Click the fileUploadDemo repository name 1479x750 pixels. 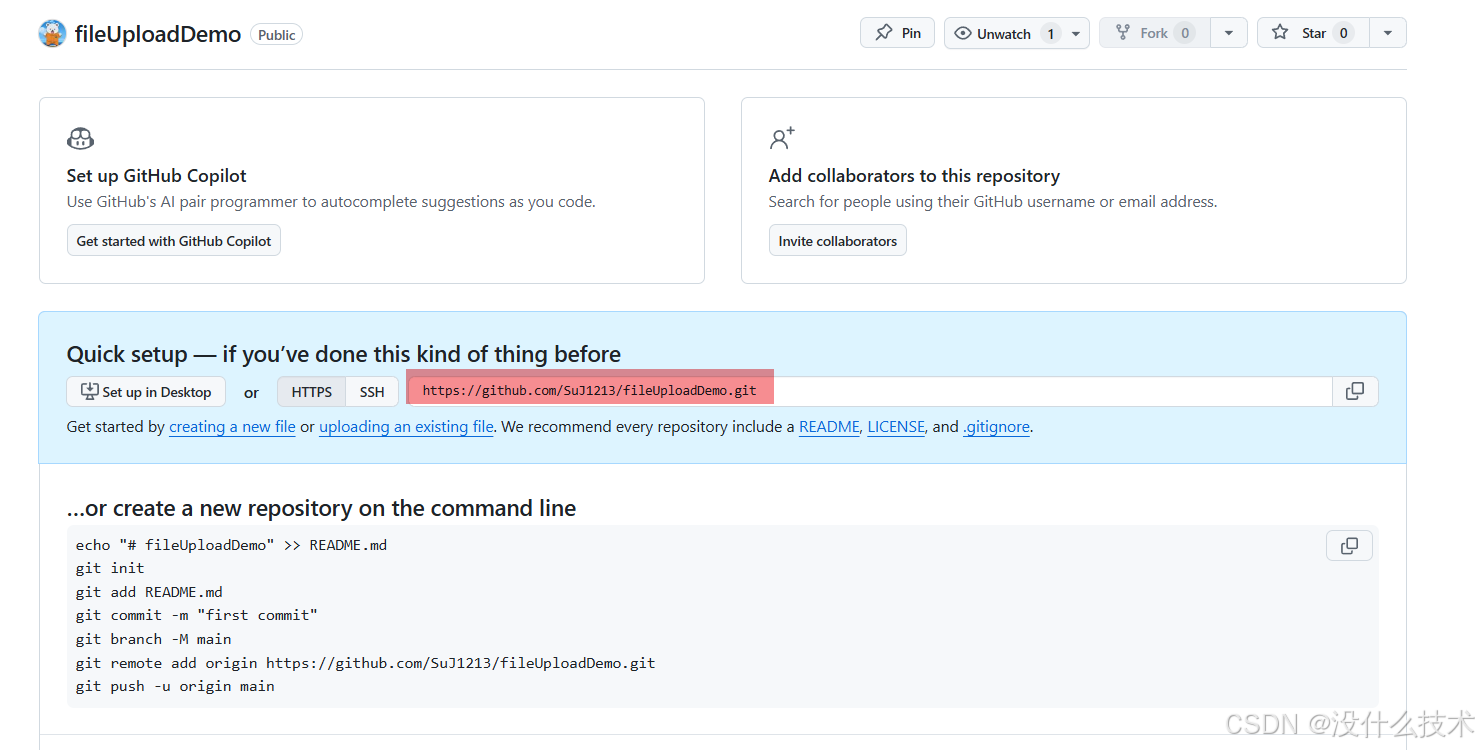click(158, 34)
